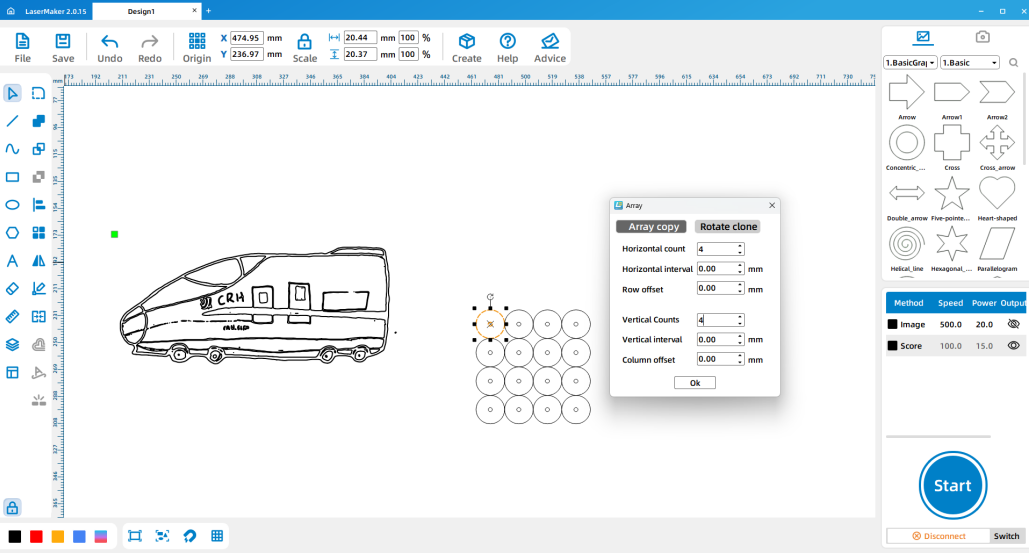Viewport: 1033px width, 554px height.
Task: Open the 1.BasicGraphics category dropdown
Action: [x=910, y=63]
